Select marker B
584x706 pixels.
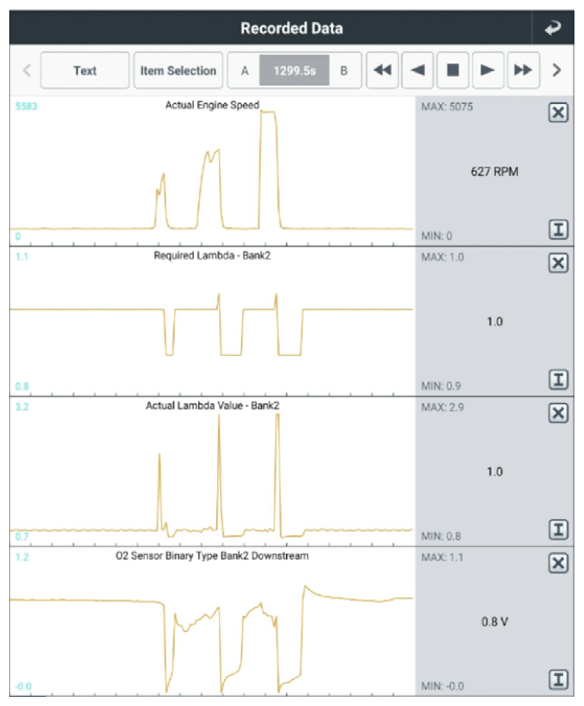pyautogui.click(x=344, y=71)
